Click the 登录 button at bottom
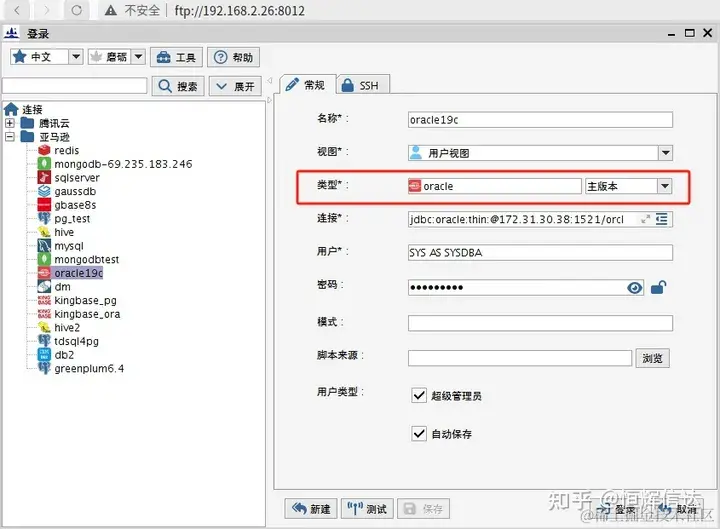This screenshot has height=529, width=720. click(618, 509)
